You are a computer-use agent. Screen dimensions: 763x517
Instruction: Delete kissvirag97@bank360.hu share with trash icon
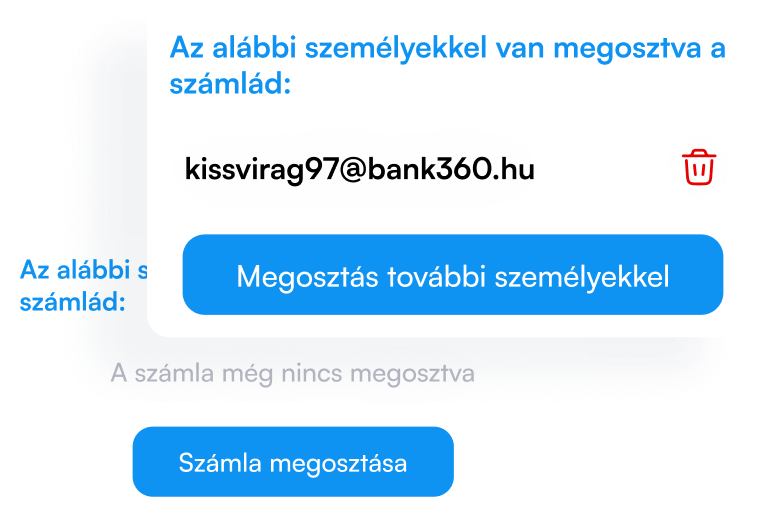click(699, 167)
